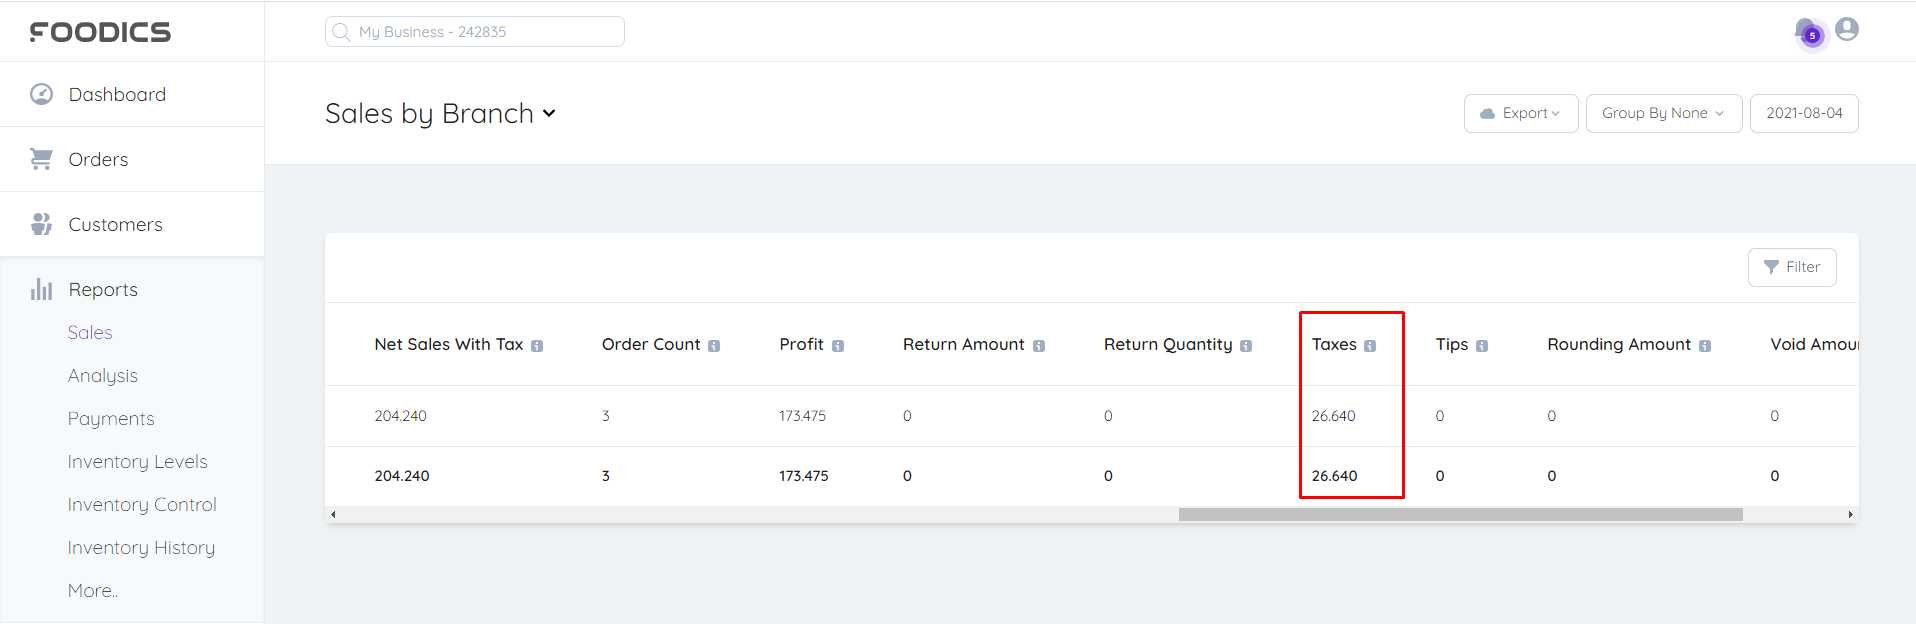Screen dimensions: 1916x624
Task: Open the Group By None dropdown
Action: [x=1663, y=113]
